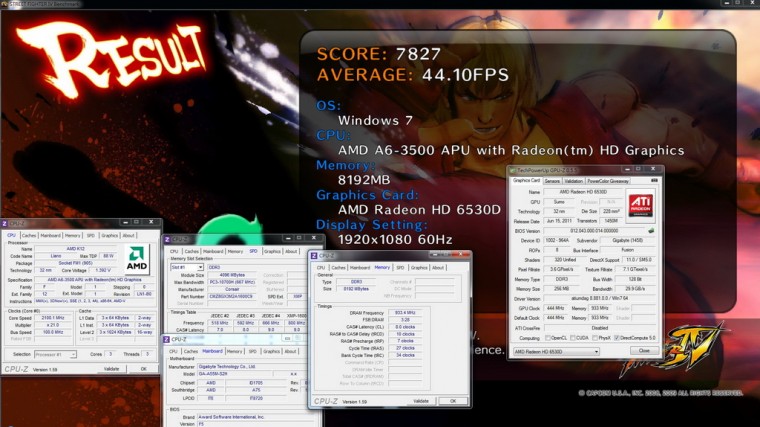Click the GPU-Z title bar icon
The image size is (760, 427).
pyautogui.click(x=514, y=170)
